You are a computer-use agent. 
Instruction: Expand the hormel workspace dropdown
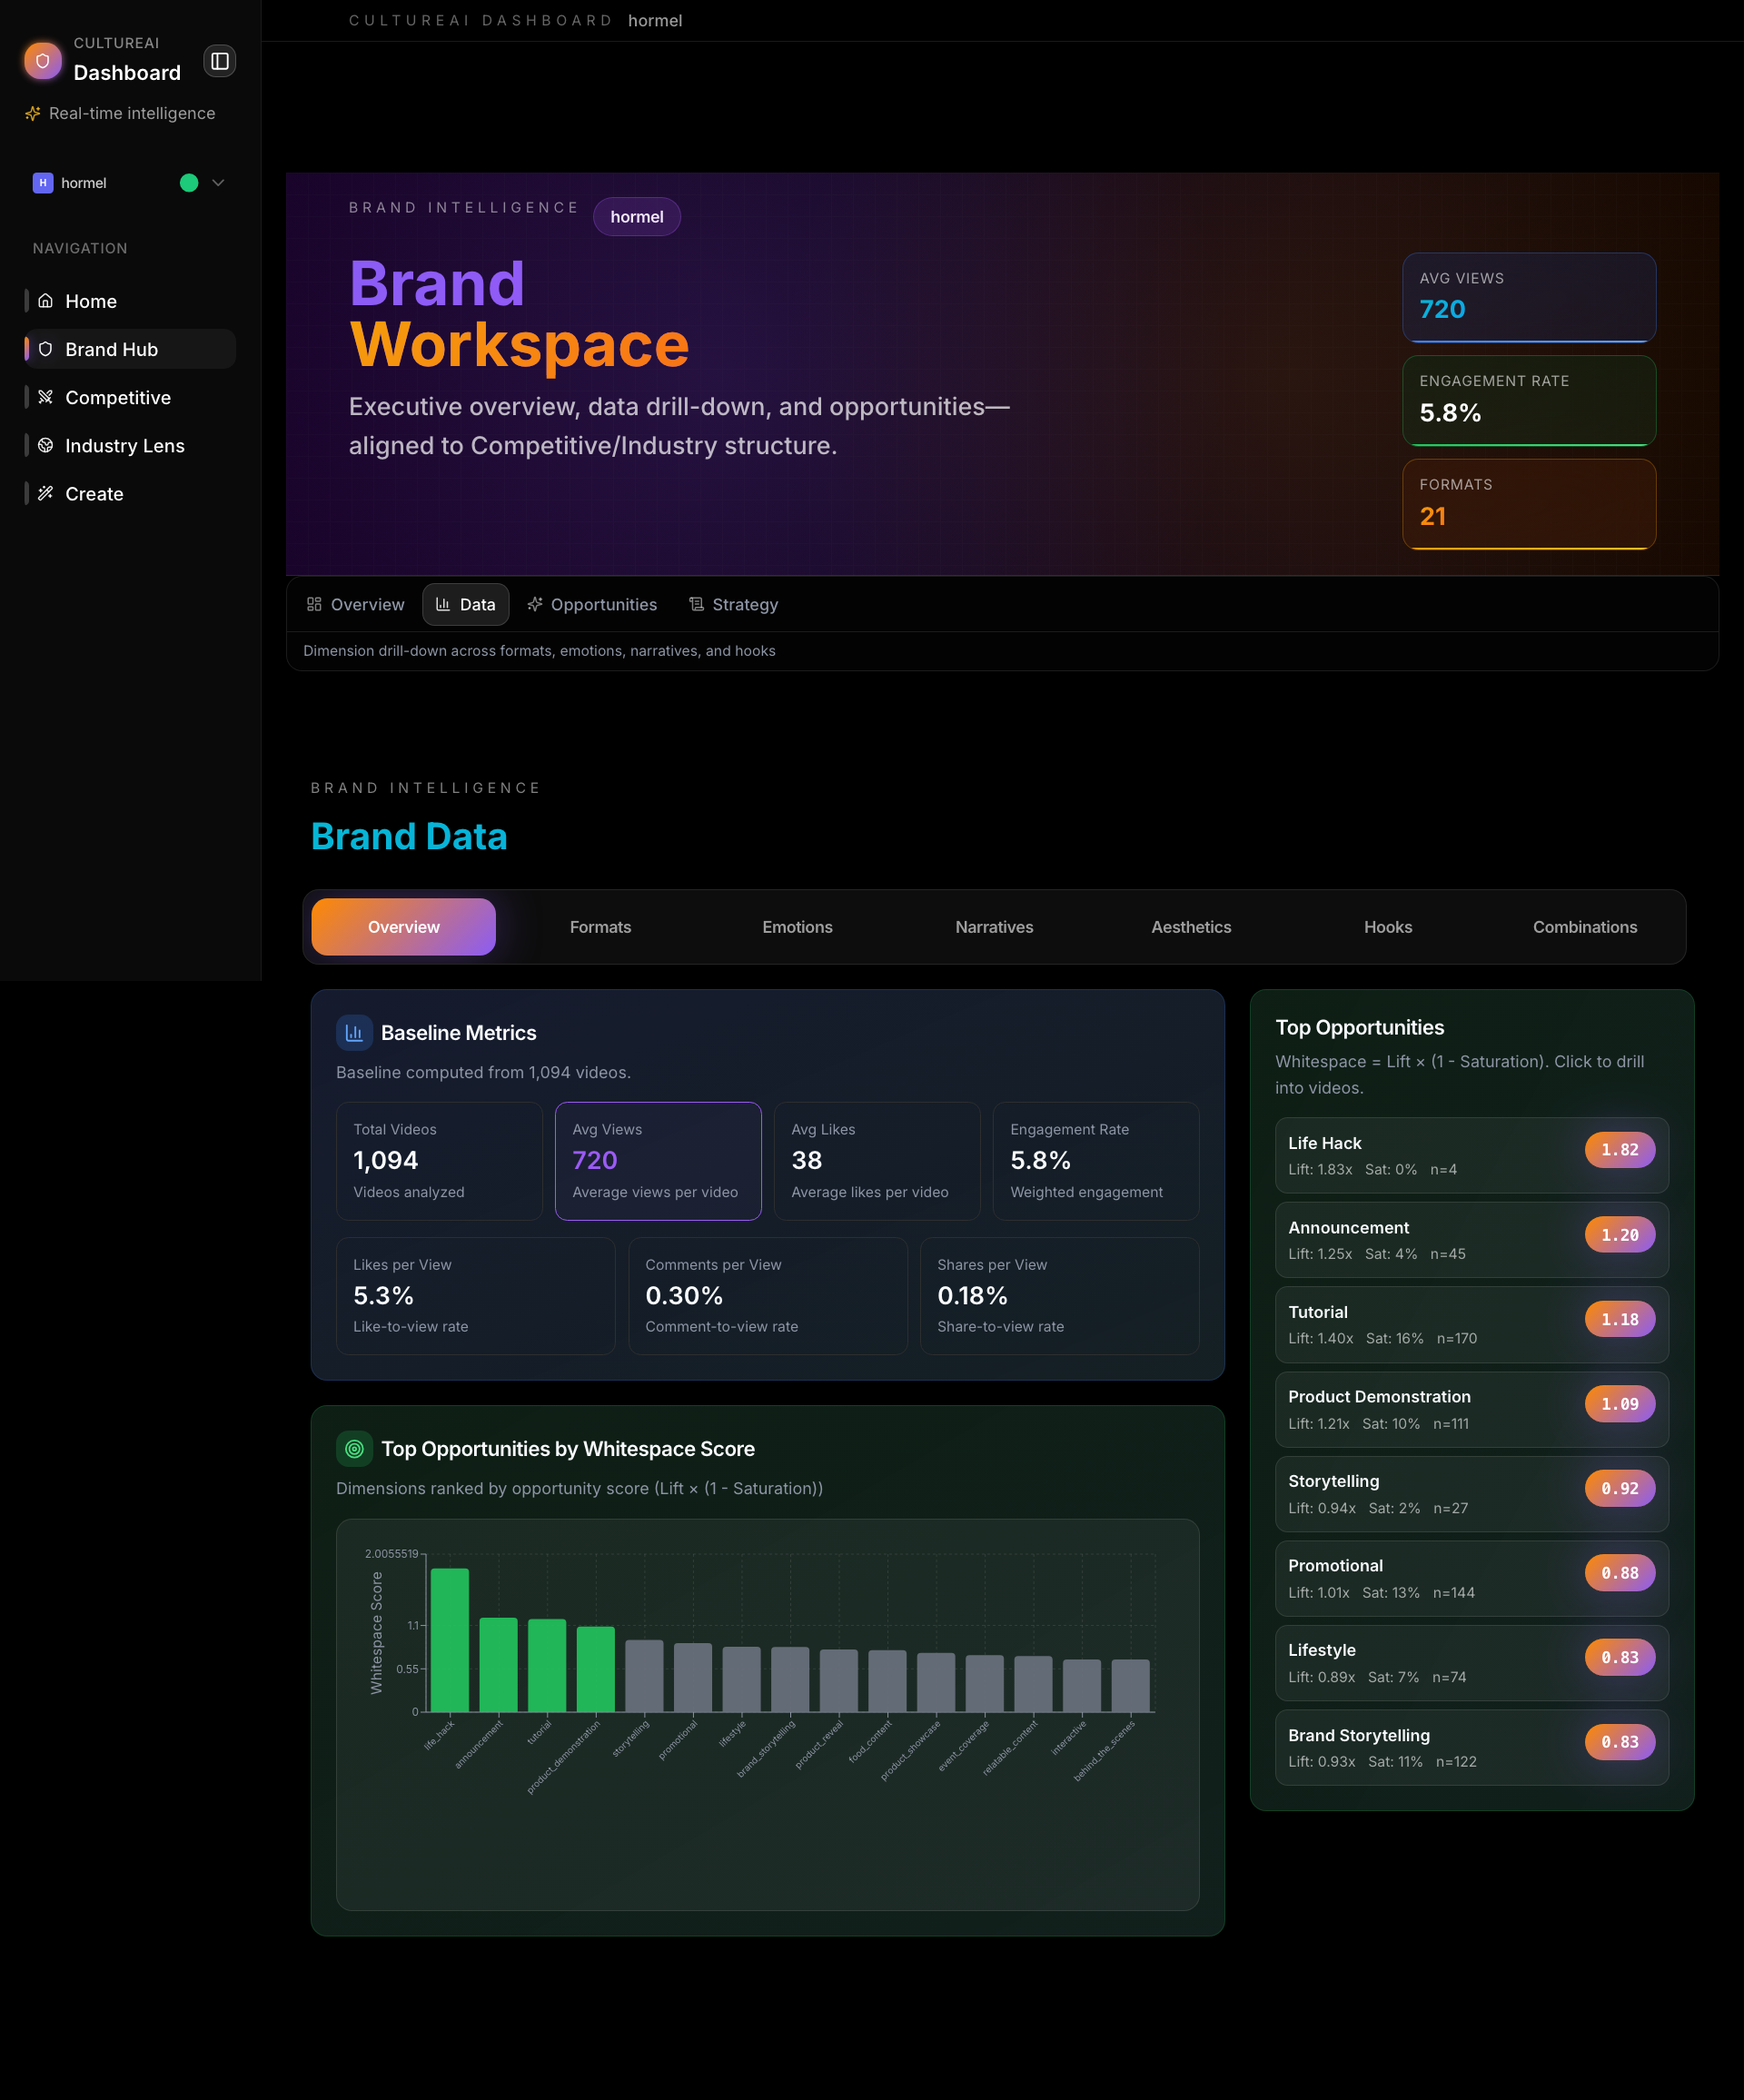216,182
